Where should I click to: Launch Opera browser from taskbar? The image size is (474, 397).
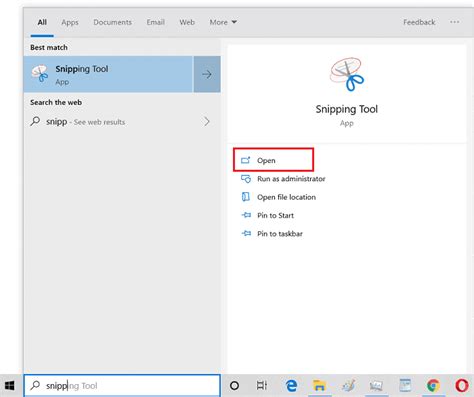coord(462,386)
